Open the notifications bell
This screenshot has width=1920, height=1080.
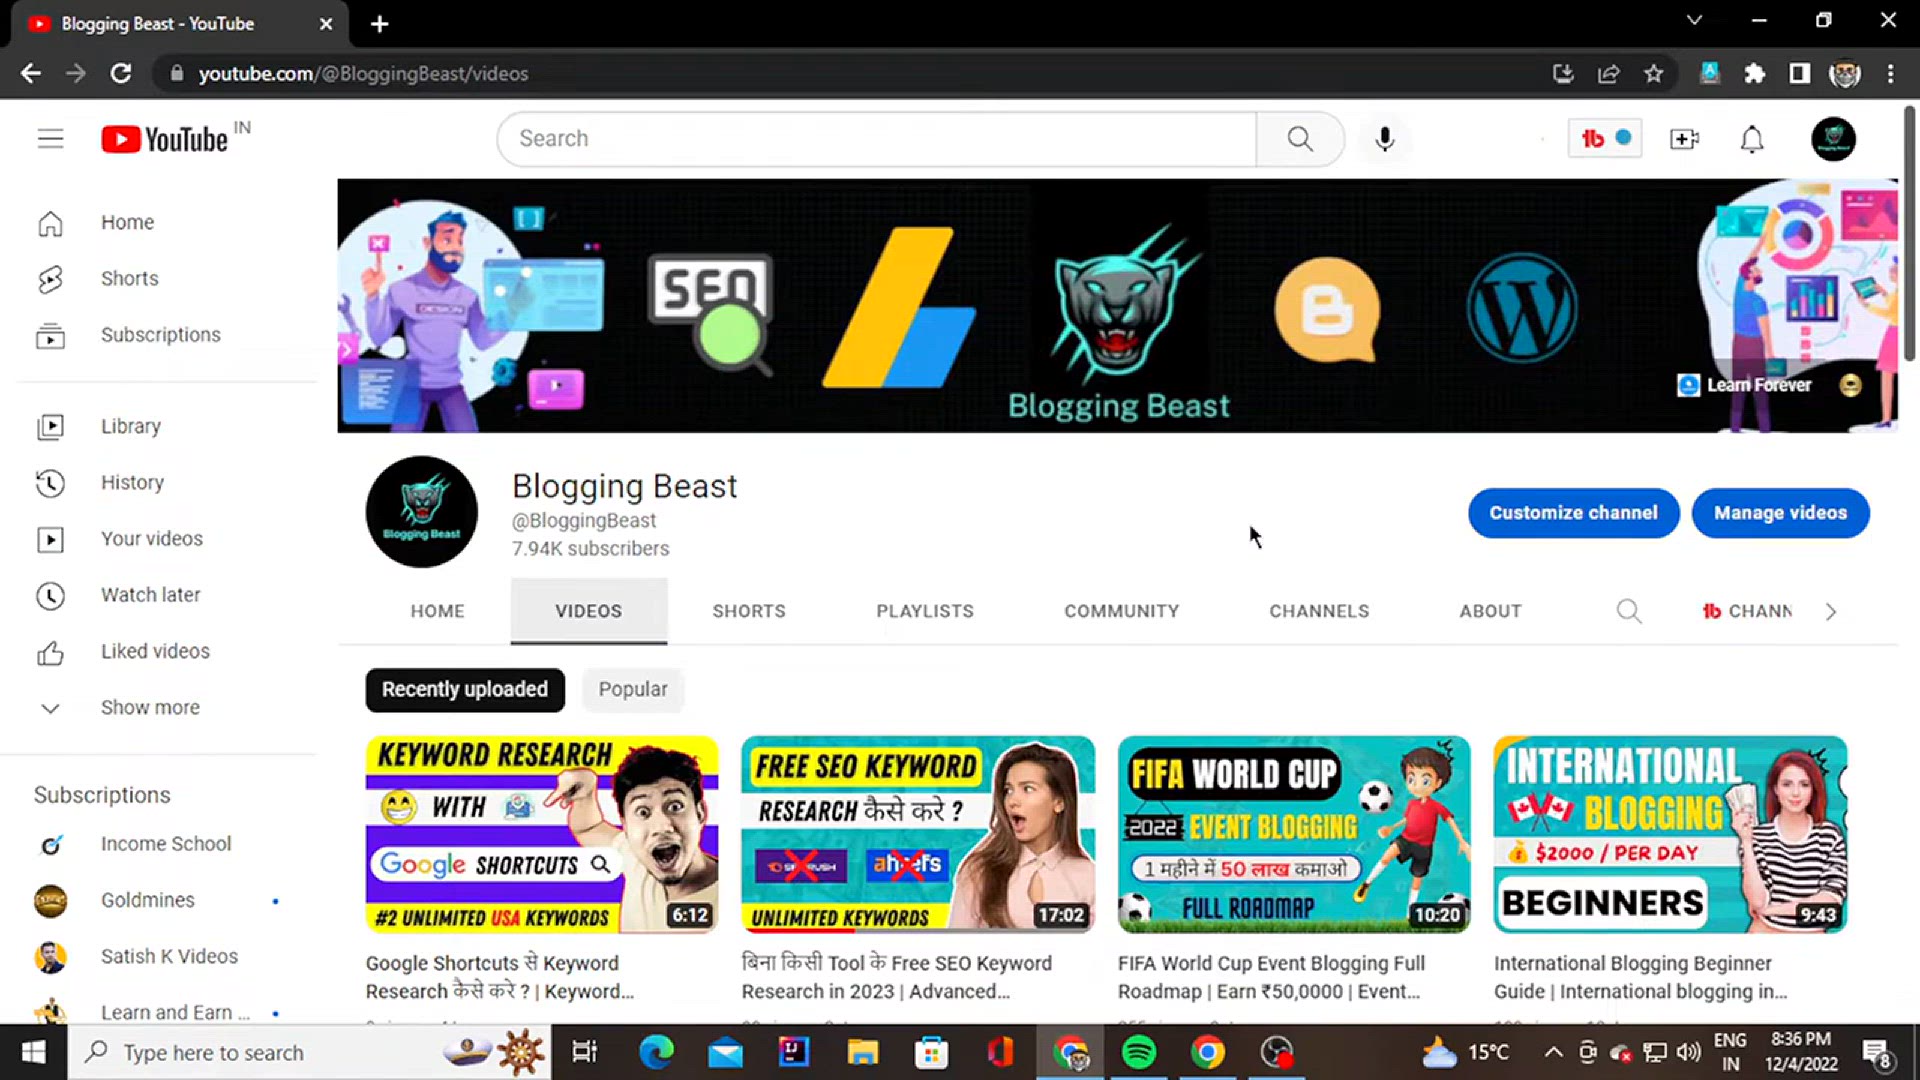tap(1752, 139)
